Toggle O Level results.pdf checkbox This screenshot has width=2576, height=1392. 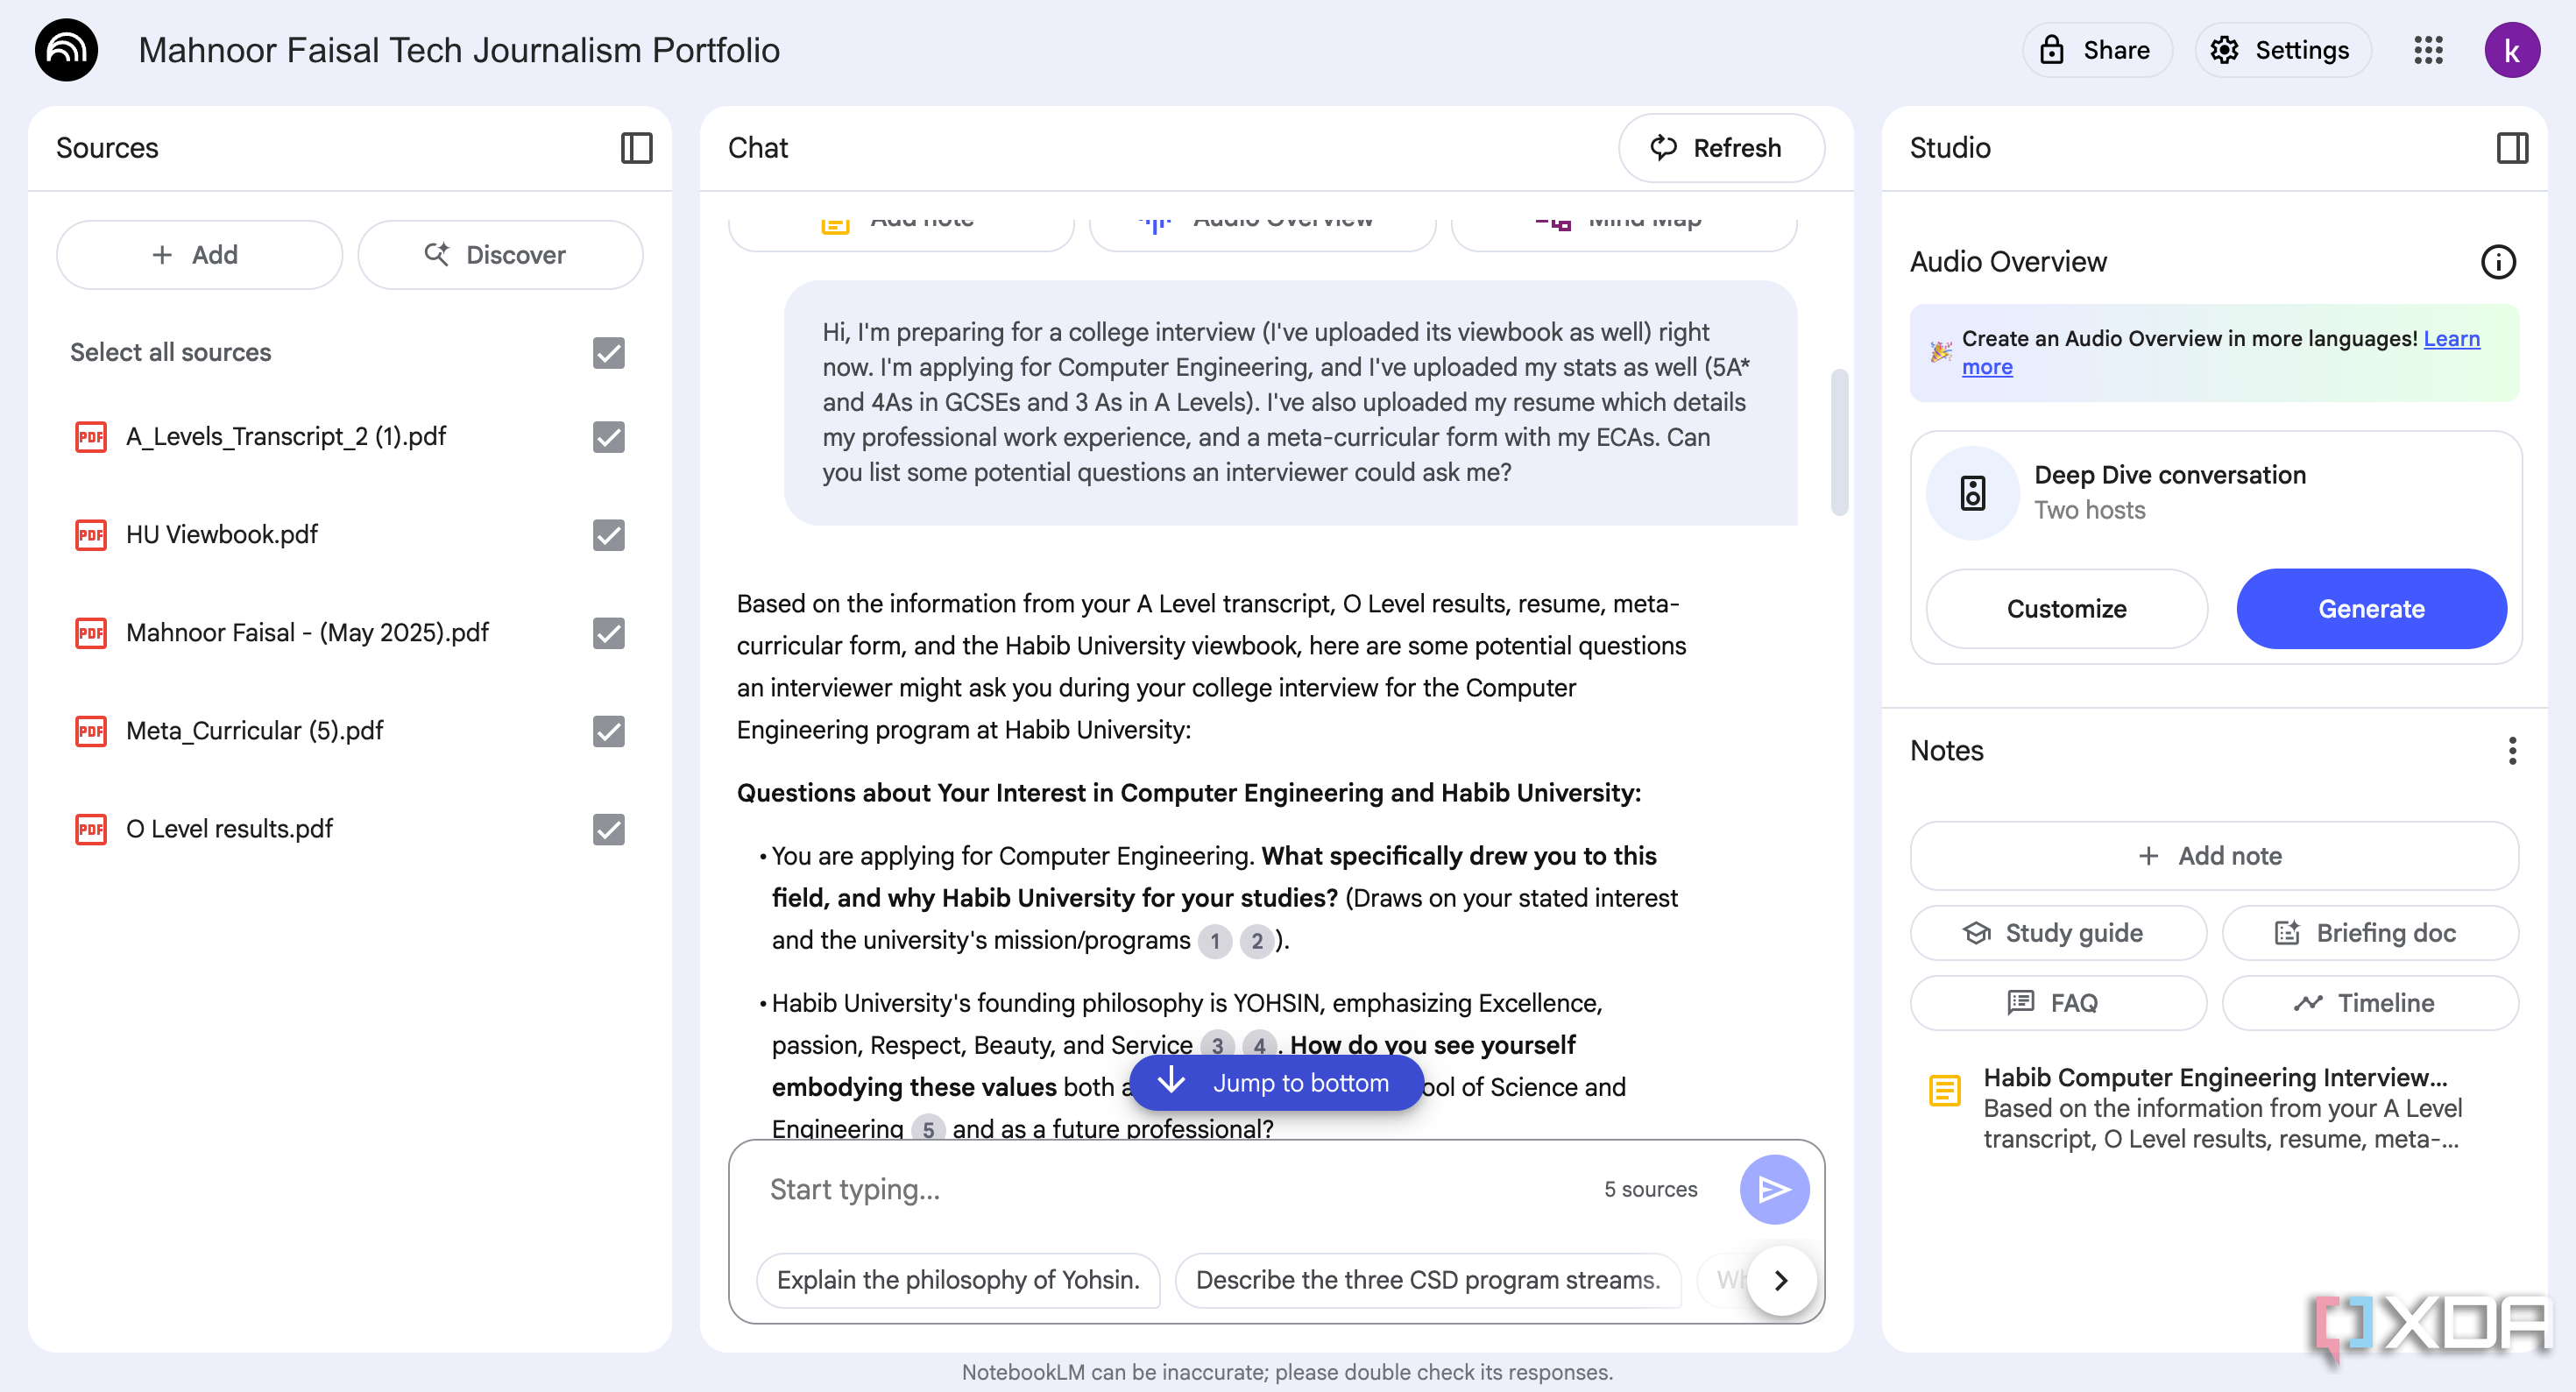(608, 829)
